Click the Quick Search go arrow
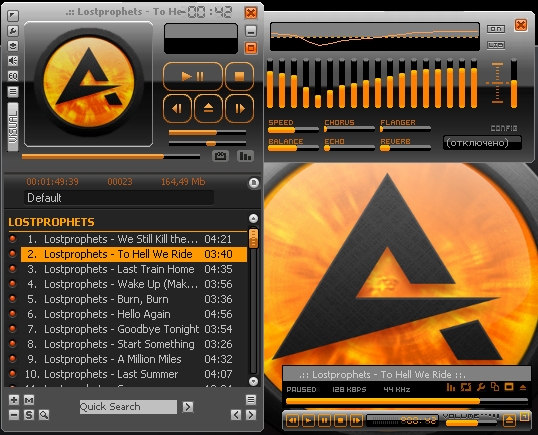The width and height of the screenshot is (538, 435). pyautogui.click(x=188, y=407)
